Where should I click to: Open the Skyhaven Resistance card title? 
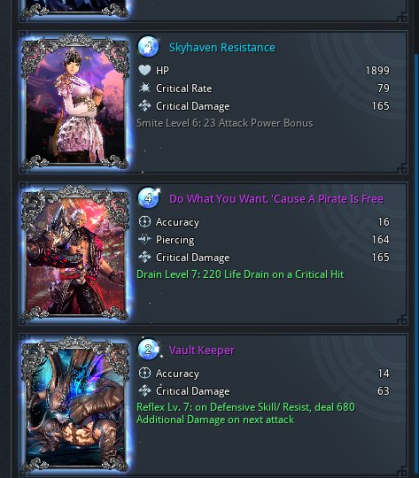pyautogui.click(x=222, y=47)
